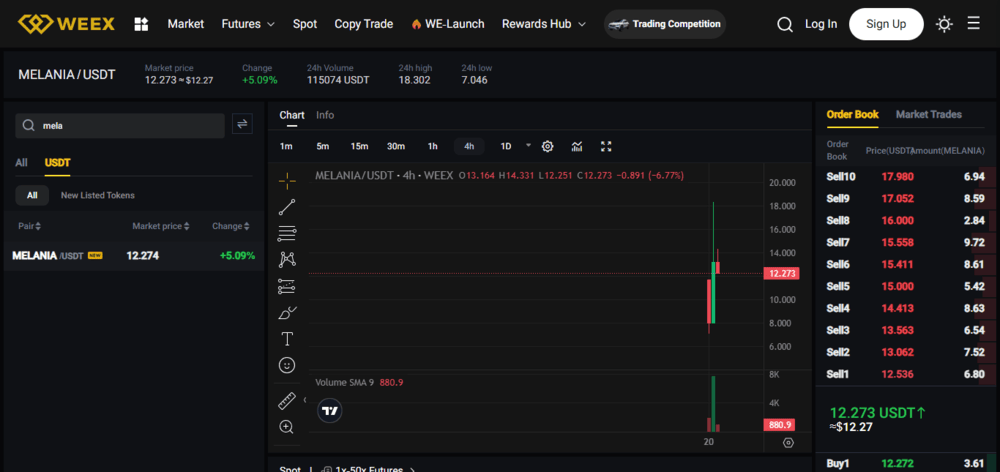Set chart interval to 1D

tap(506, 146)
